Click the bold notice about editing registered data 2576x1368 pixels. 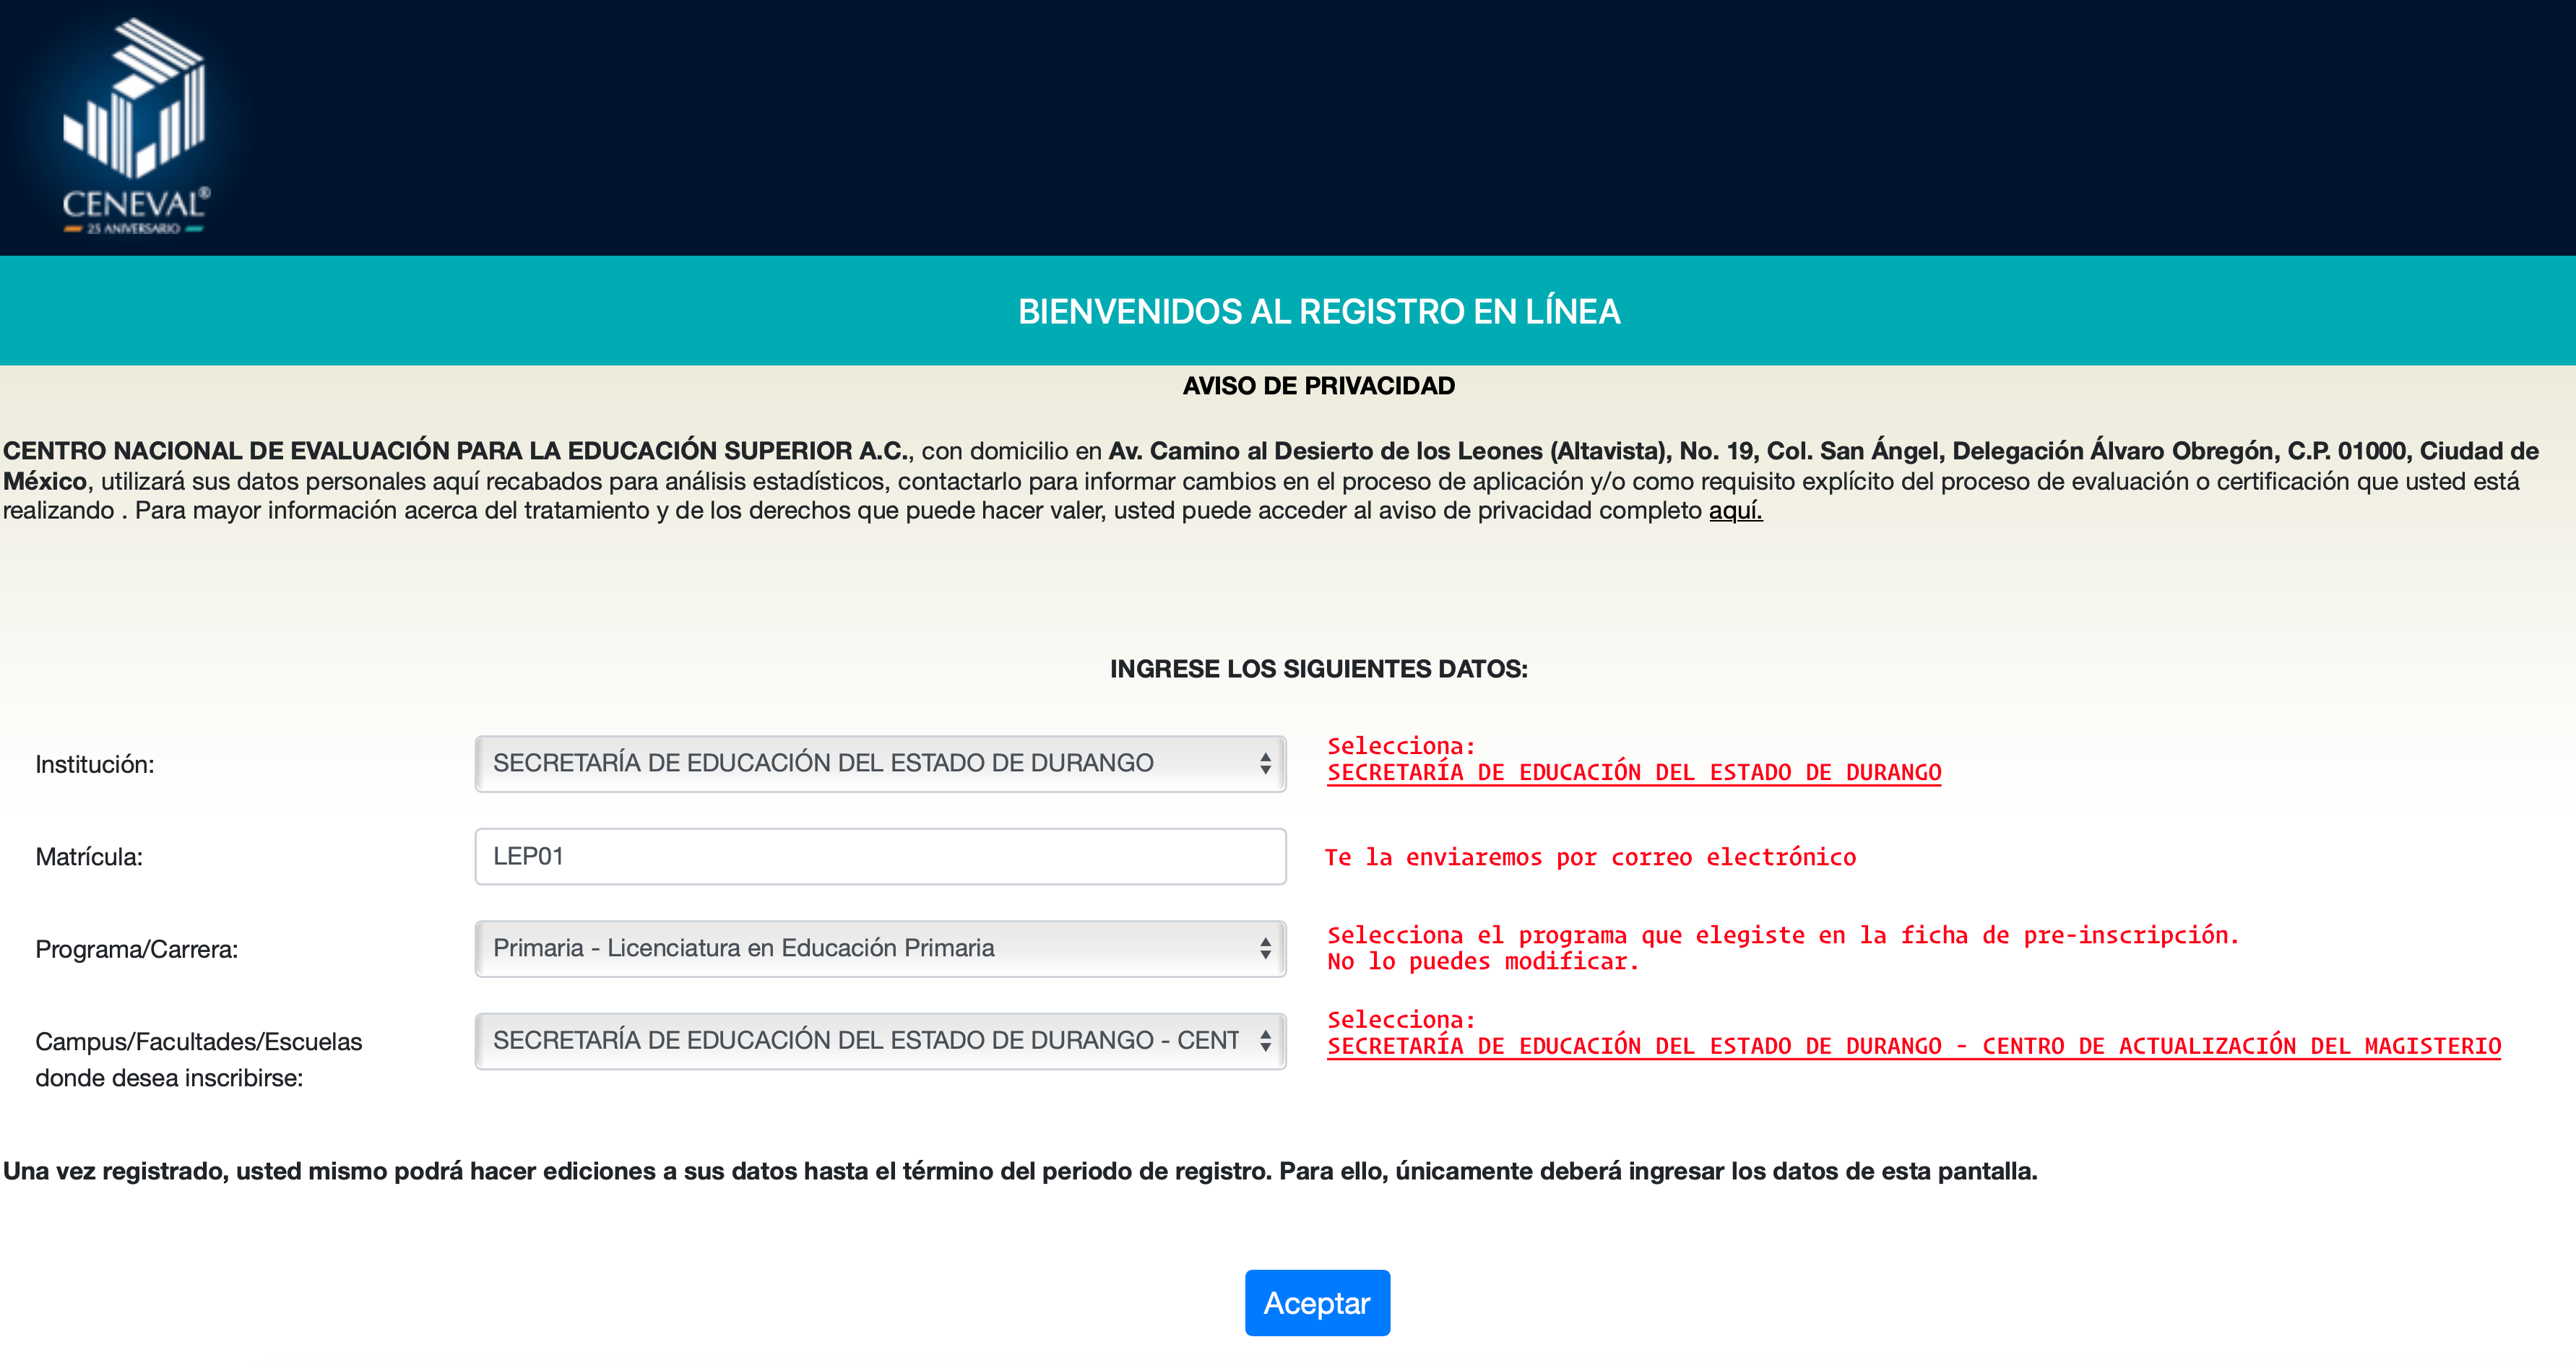(1020, 1172)
